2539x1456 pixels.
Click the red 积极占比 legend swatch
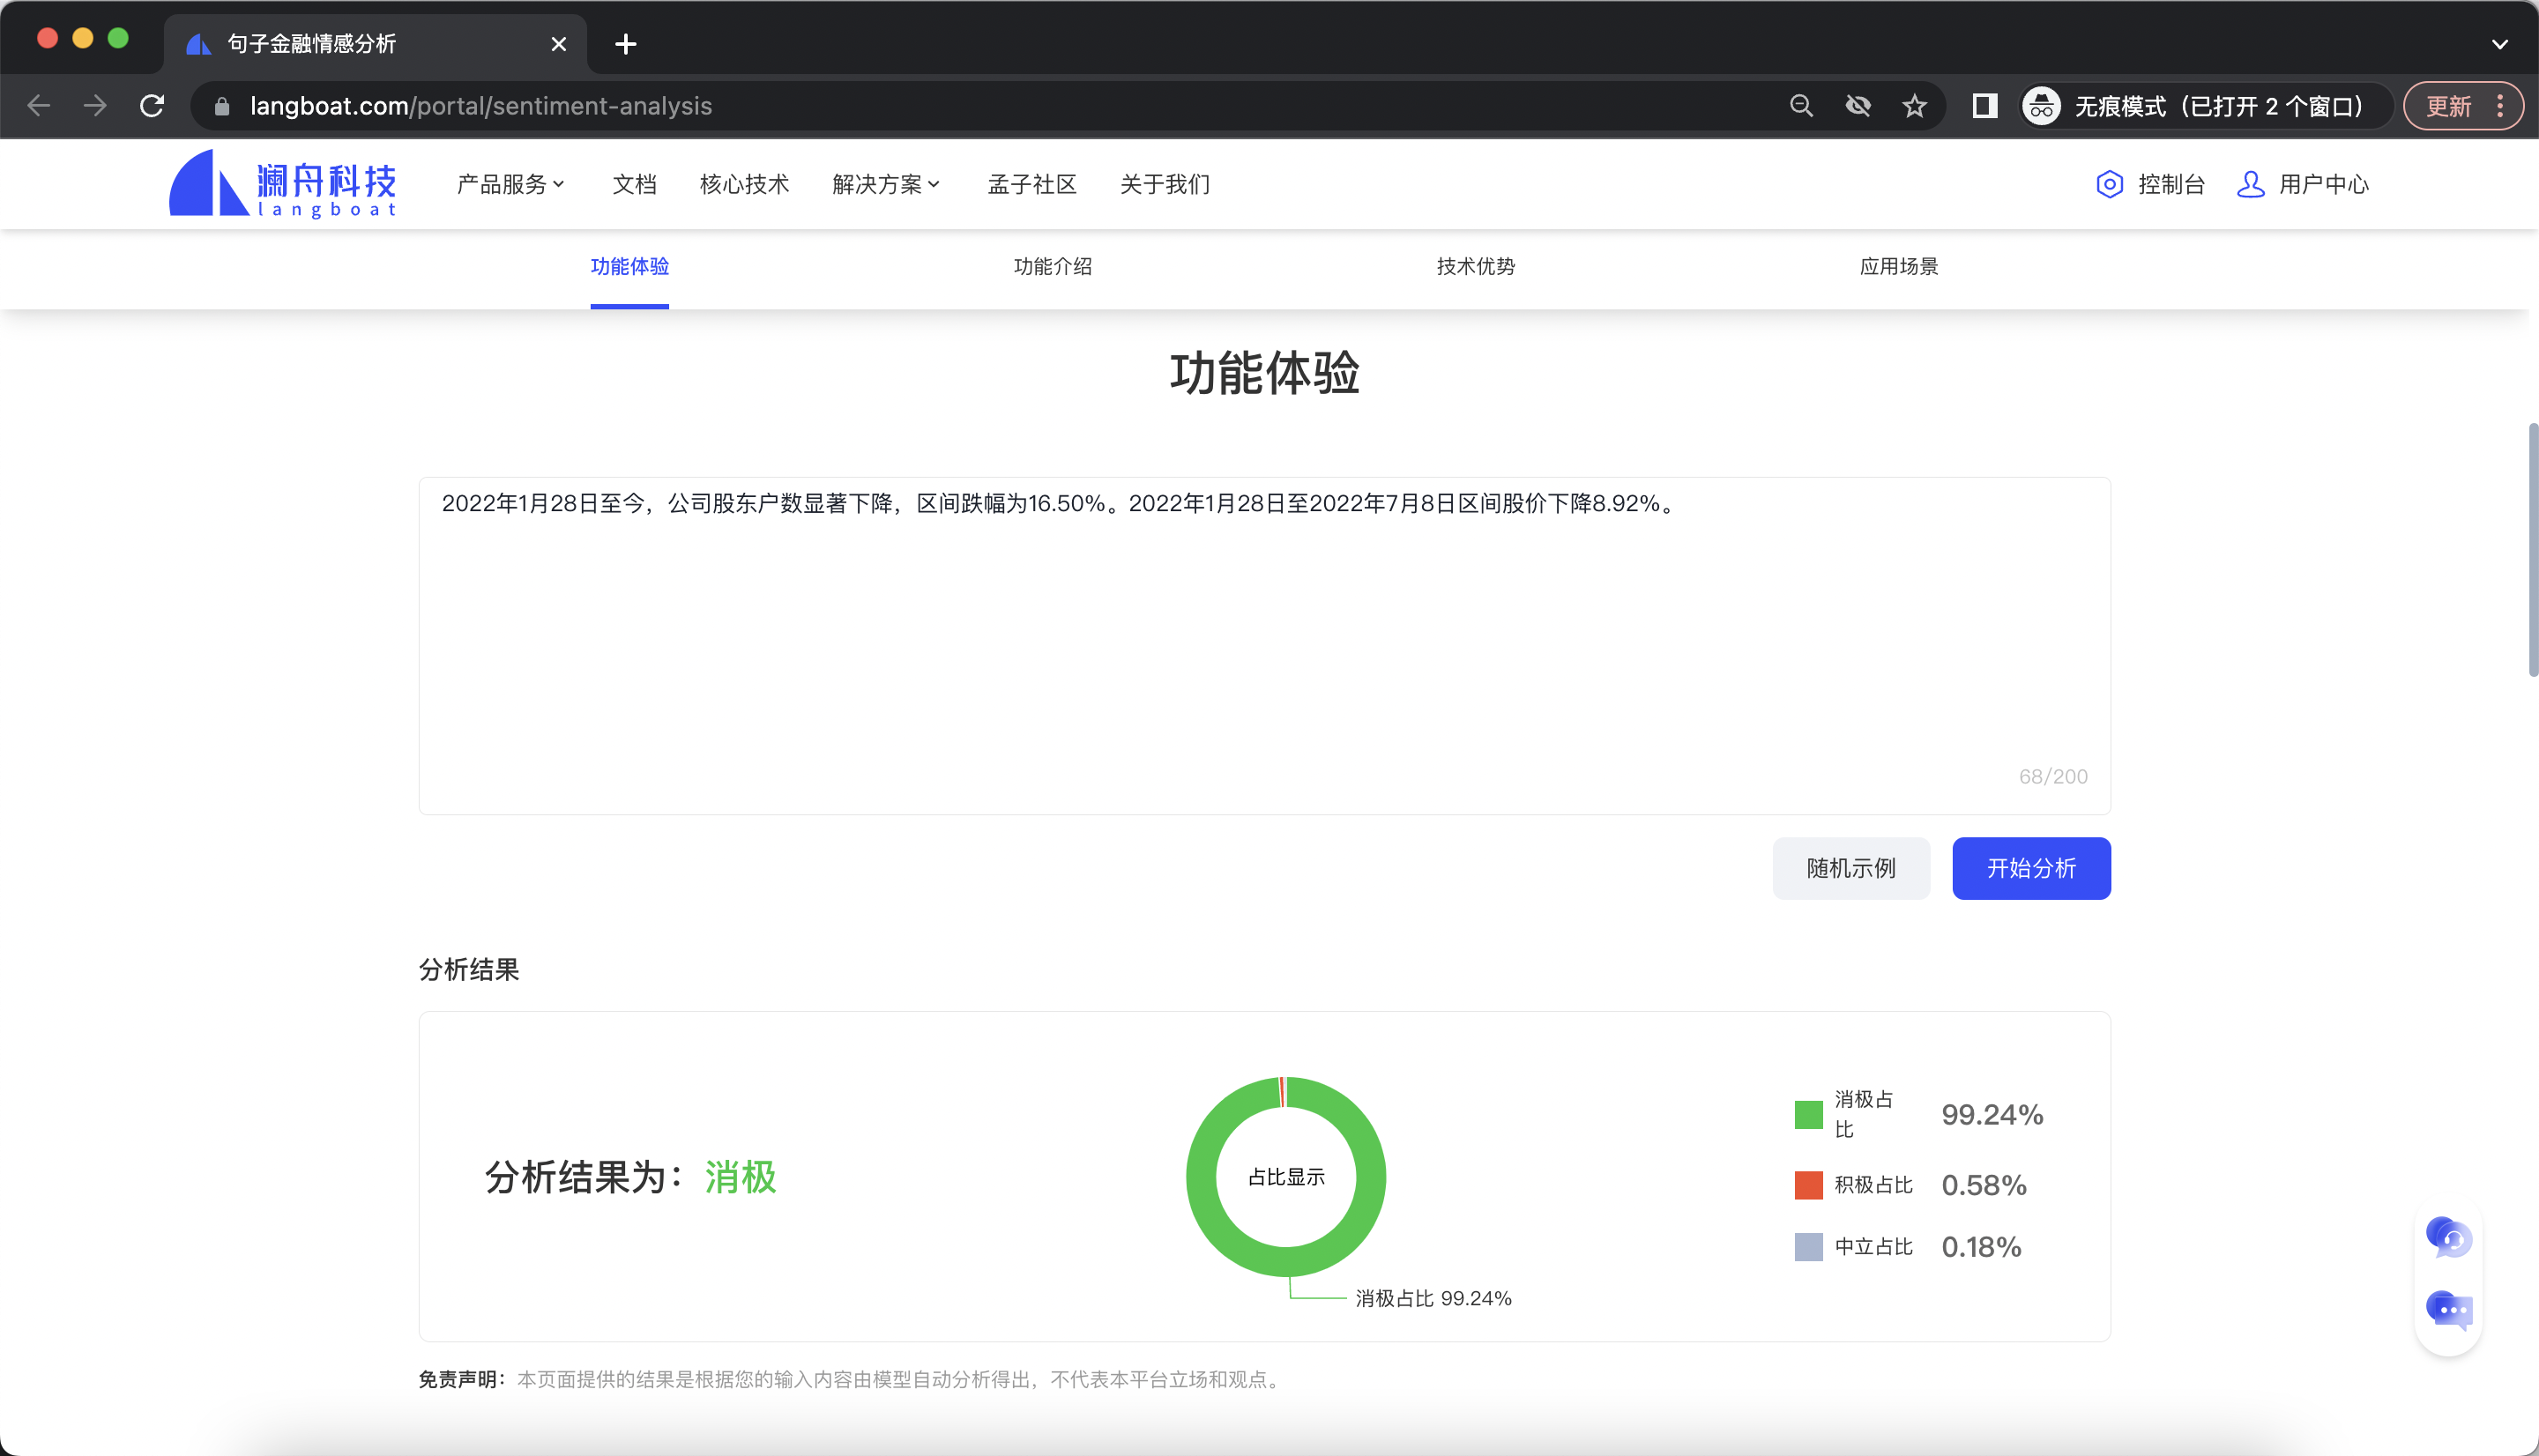click(1808, 1185)
